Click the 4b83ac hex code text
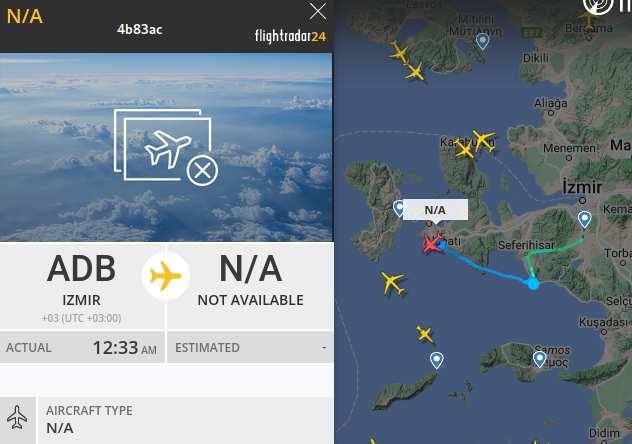This screenshot has height=444, width=632. [x=139, y=29]
